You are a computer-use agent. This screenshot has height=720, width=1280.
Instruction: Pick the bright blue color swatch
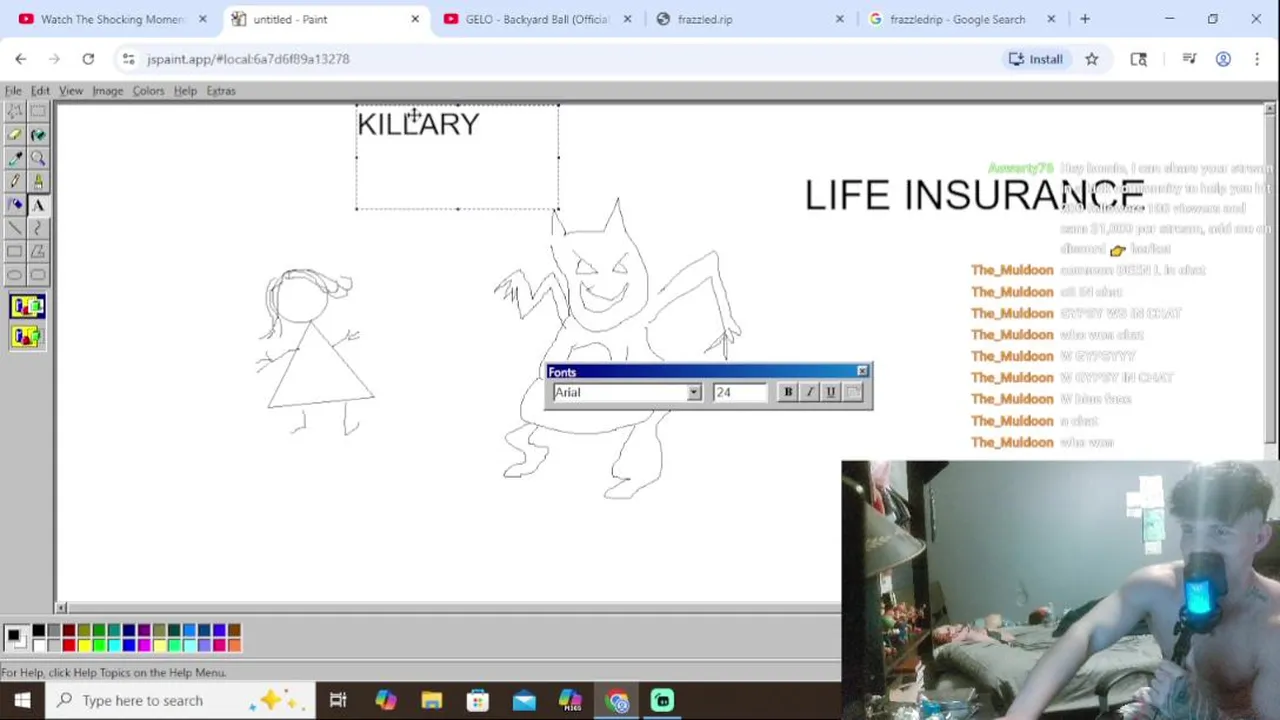point(129,645)
